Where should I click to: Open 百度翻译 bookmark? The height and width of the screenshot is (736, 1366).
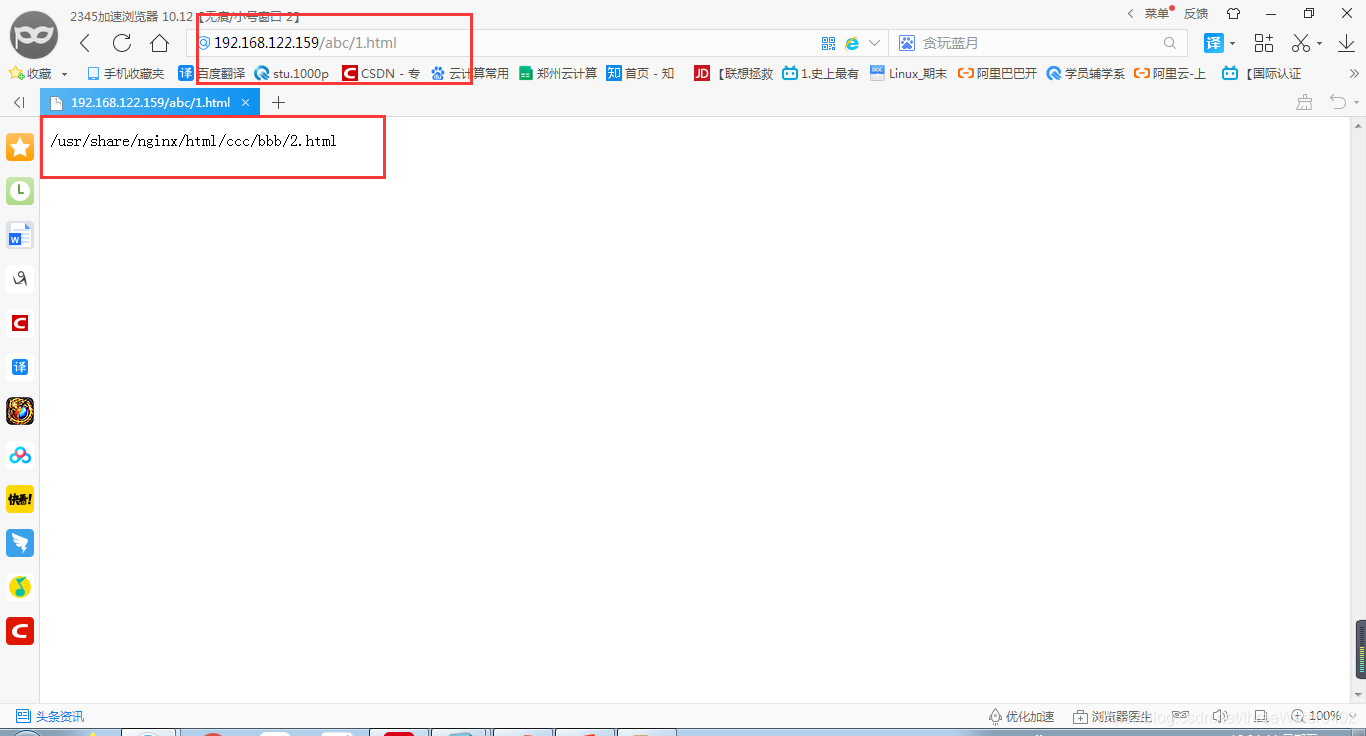[x=212, y=73]
